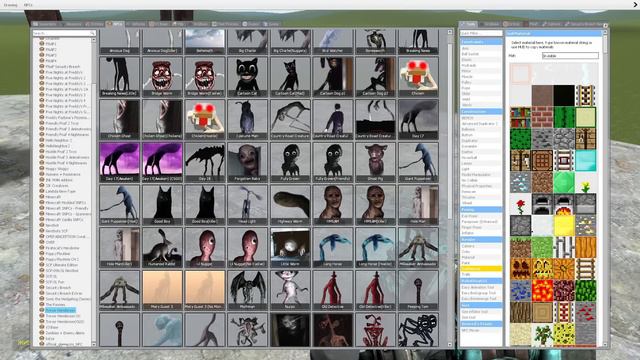Select the highlighted SubMaterial tool
This screenshot has height=360, width=640.
point(481,269)
